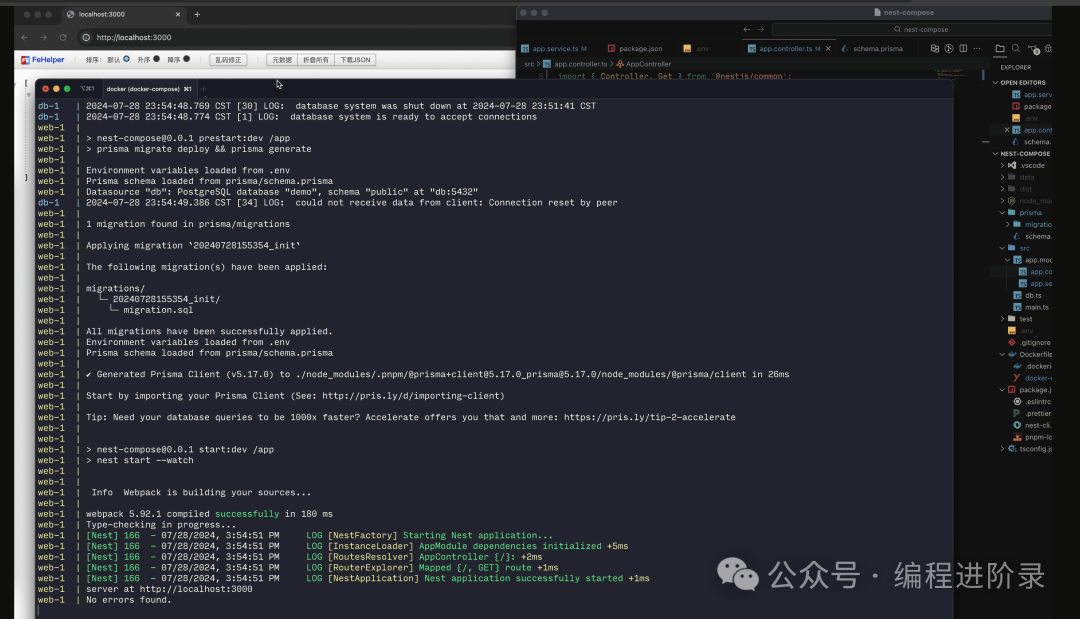1080x619 pixels.
Task: Click the browser forward arrow
Action: 43,37
